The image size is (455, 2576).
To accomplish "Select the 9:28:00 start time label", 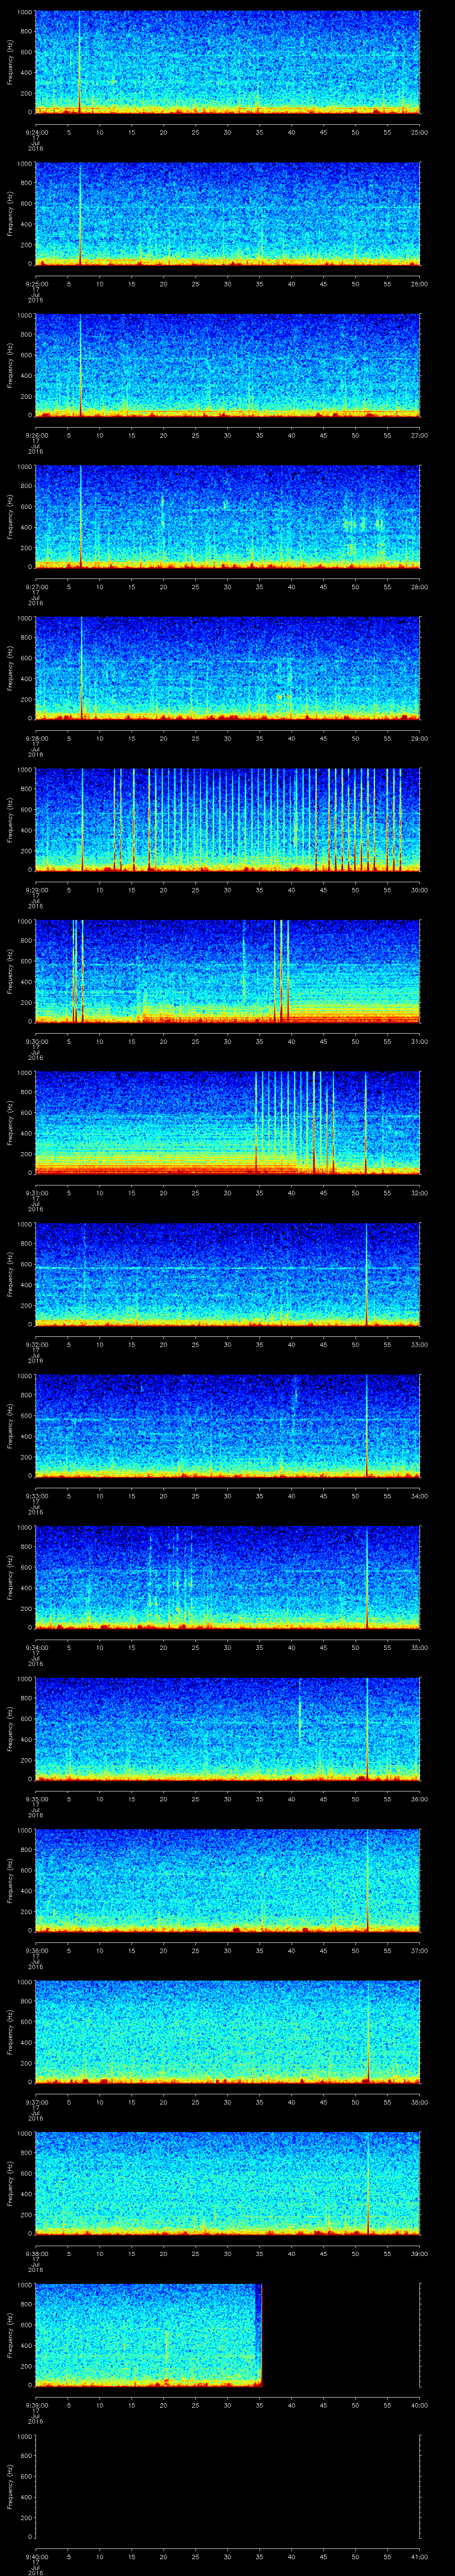I will coord(36,738).
